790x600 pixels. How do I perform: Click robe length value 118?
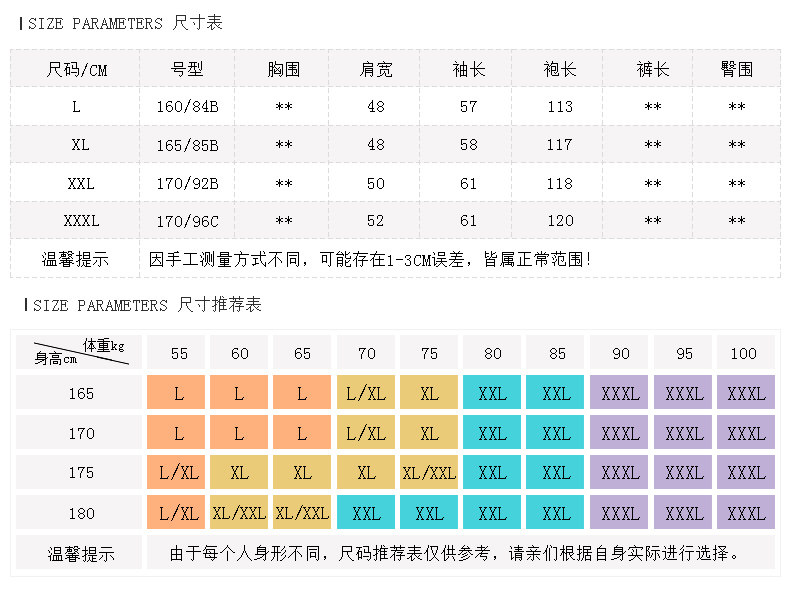560,183
